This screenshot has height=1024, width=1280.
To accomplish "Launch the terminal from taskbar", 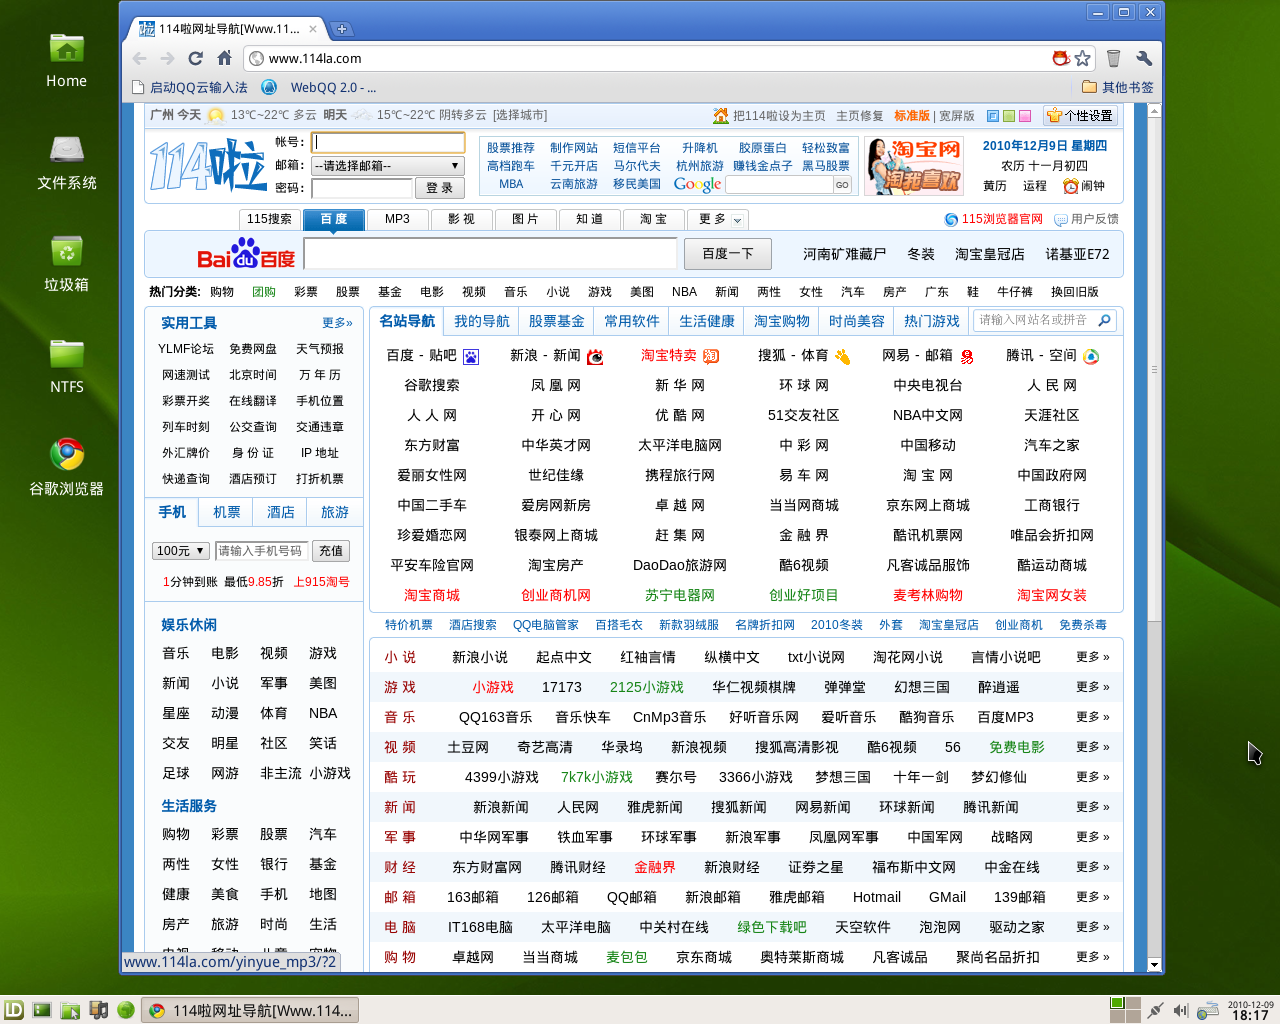I will (x=42, y=1010).
